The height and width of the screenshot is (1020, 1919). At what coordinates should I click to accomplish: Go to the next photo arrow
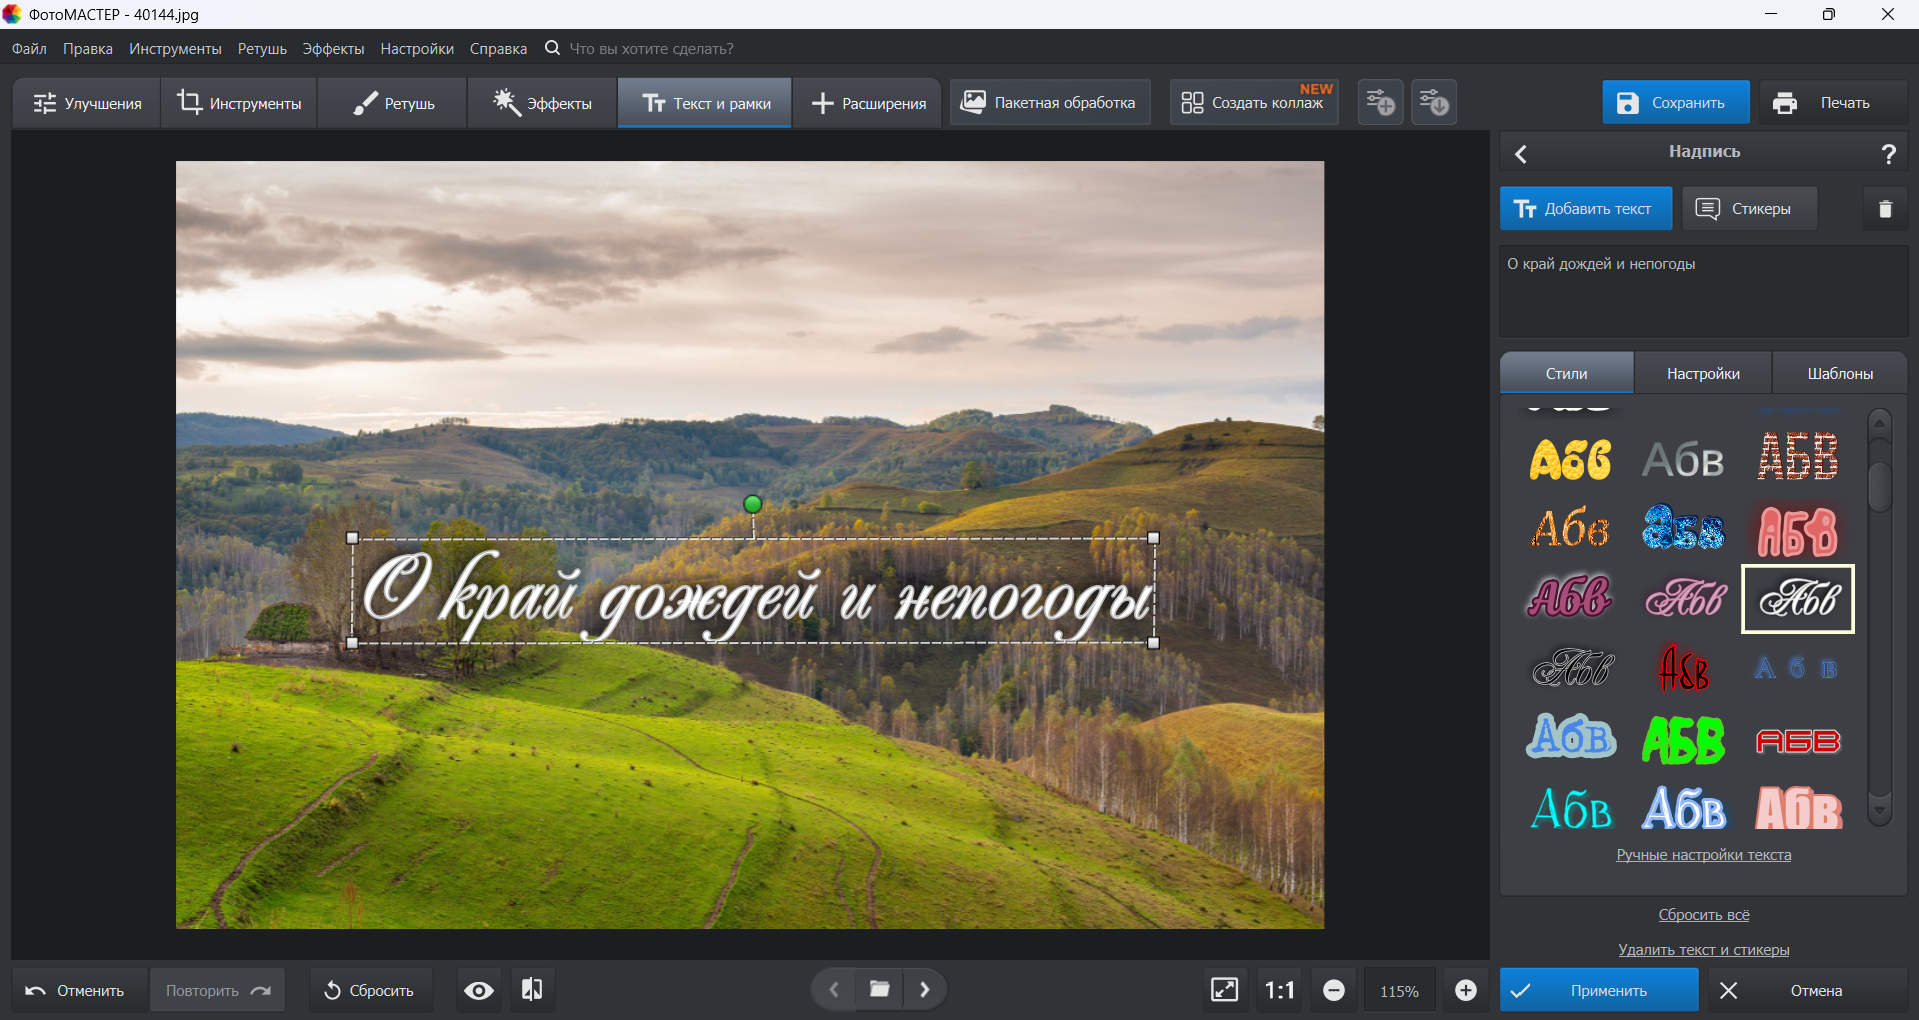(925, 990)
